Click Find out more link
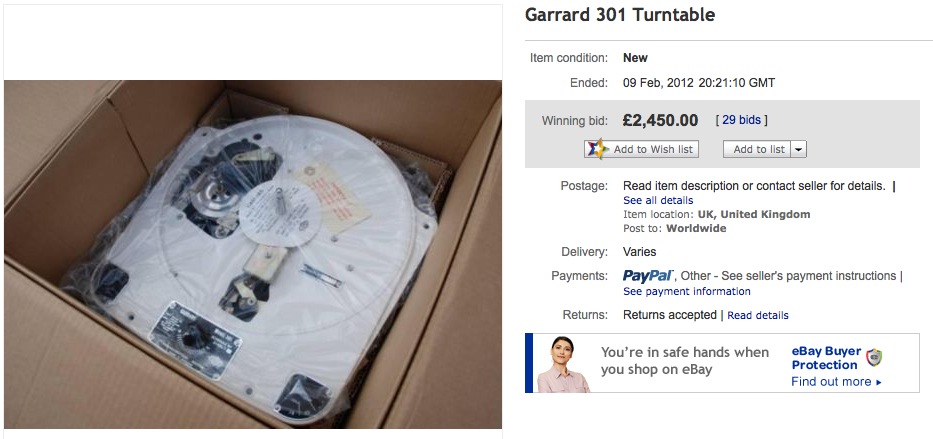The width and height of the screenshot is (933, 439). tap(831, 382)
